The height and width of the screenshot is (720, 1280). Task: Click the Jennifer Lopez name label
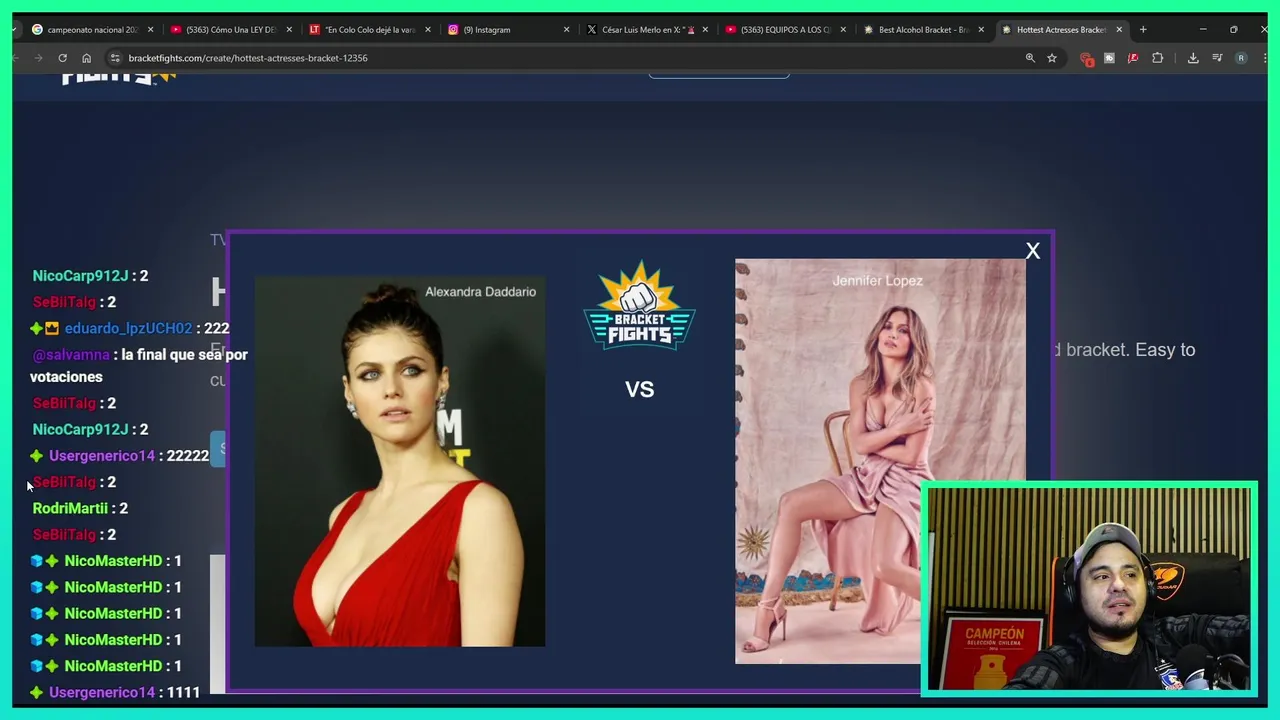coord(877,281)
